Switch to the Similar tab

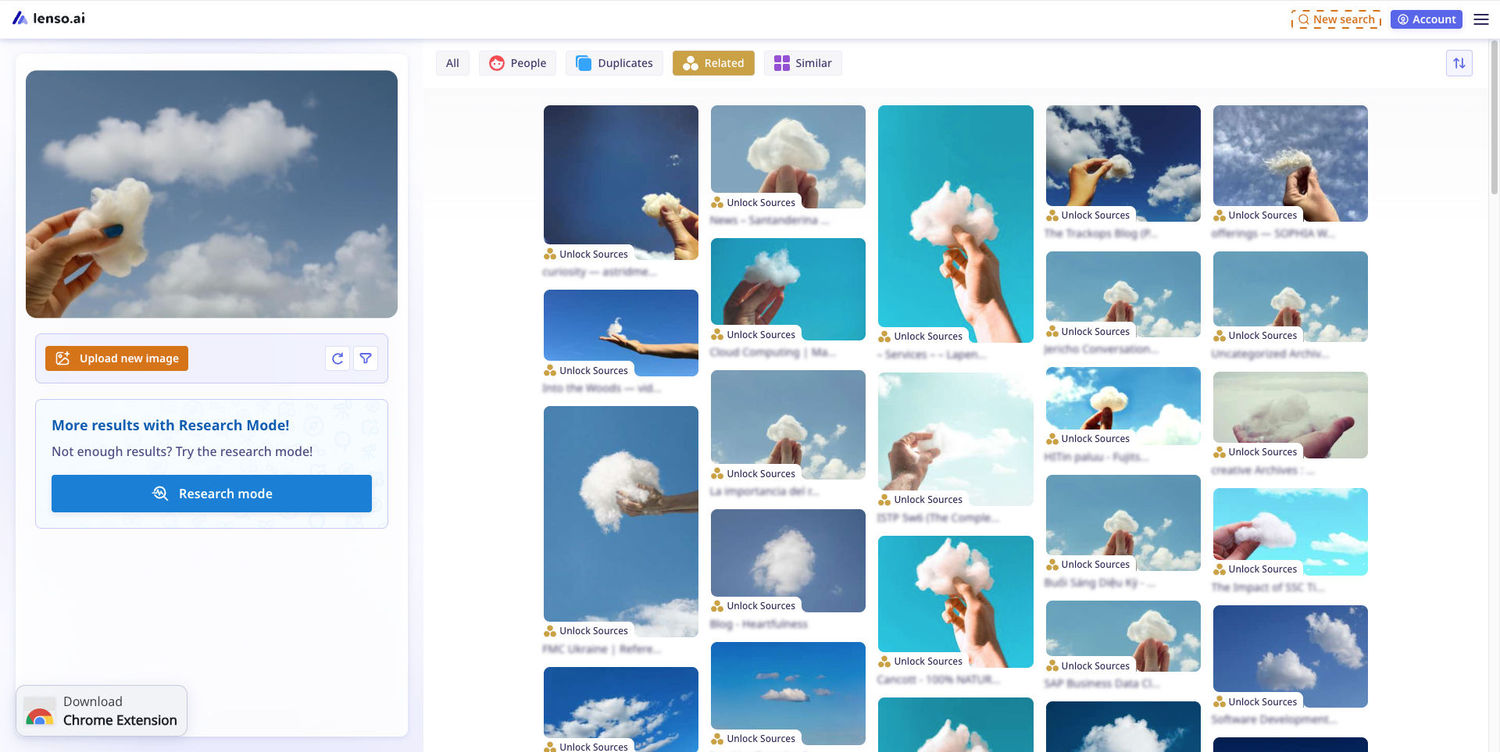click(x=803, y=63)
